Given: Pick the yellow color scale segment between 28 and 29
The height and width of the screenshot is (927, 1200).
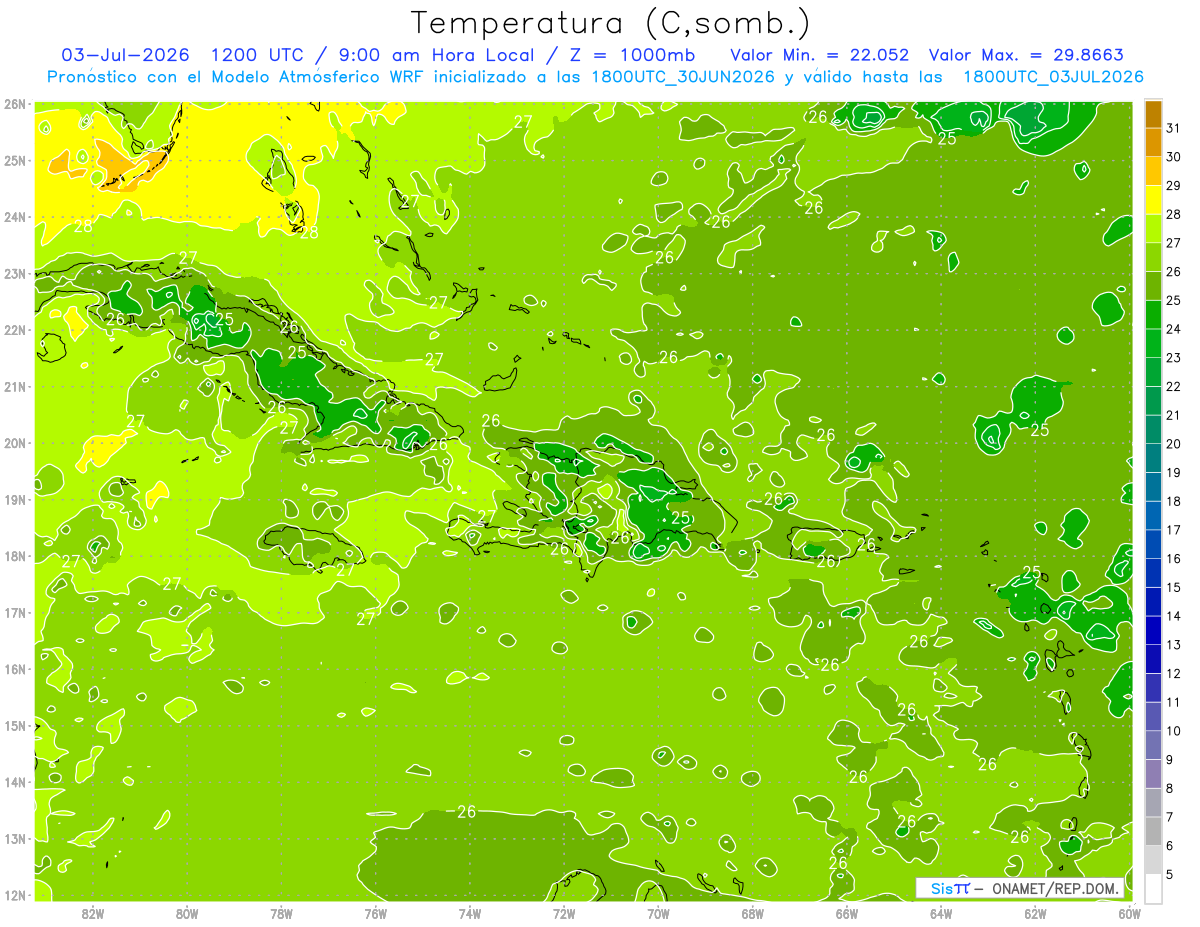Looking at the screenshot, I should click(1153, 201).
